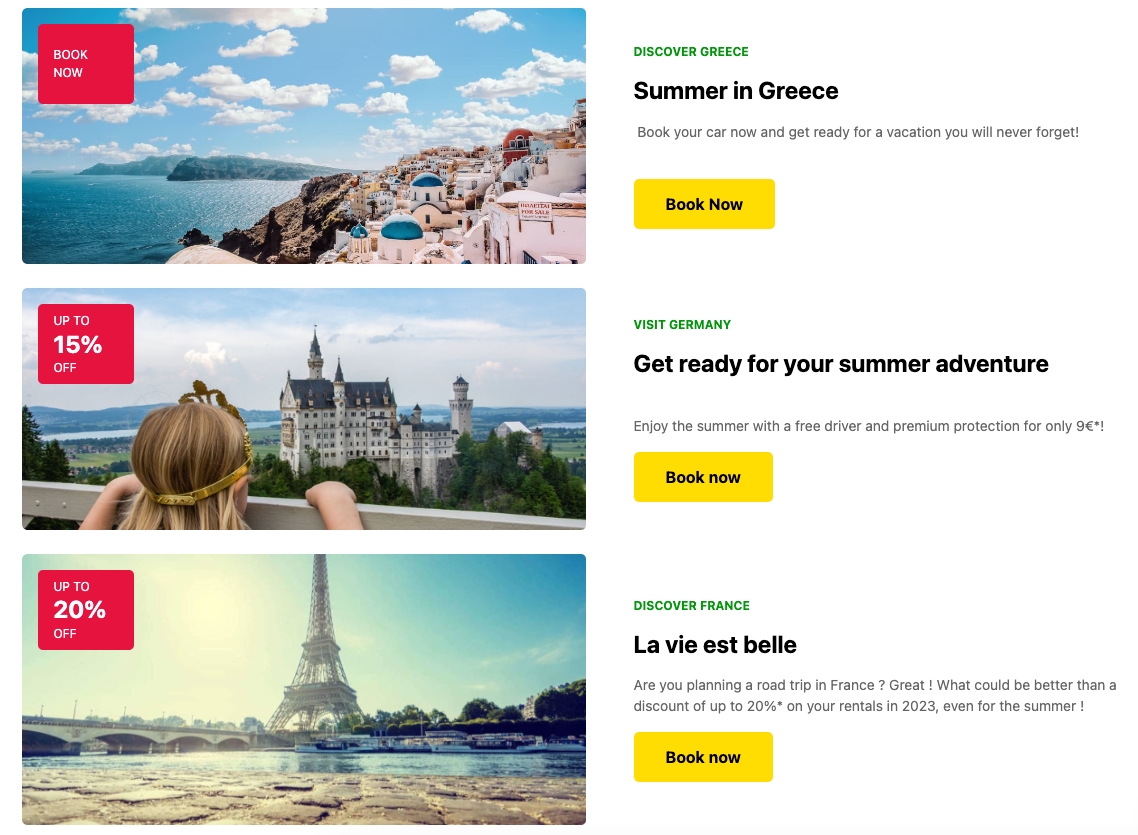Open the Neuschwanstein castle promo image
Screen dimensions: 1138x835
303,409
